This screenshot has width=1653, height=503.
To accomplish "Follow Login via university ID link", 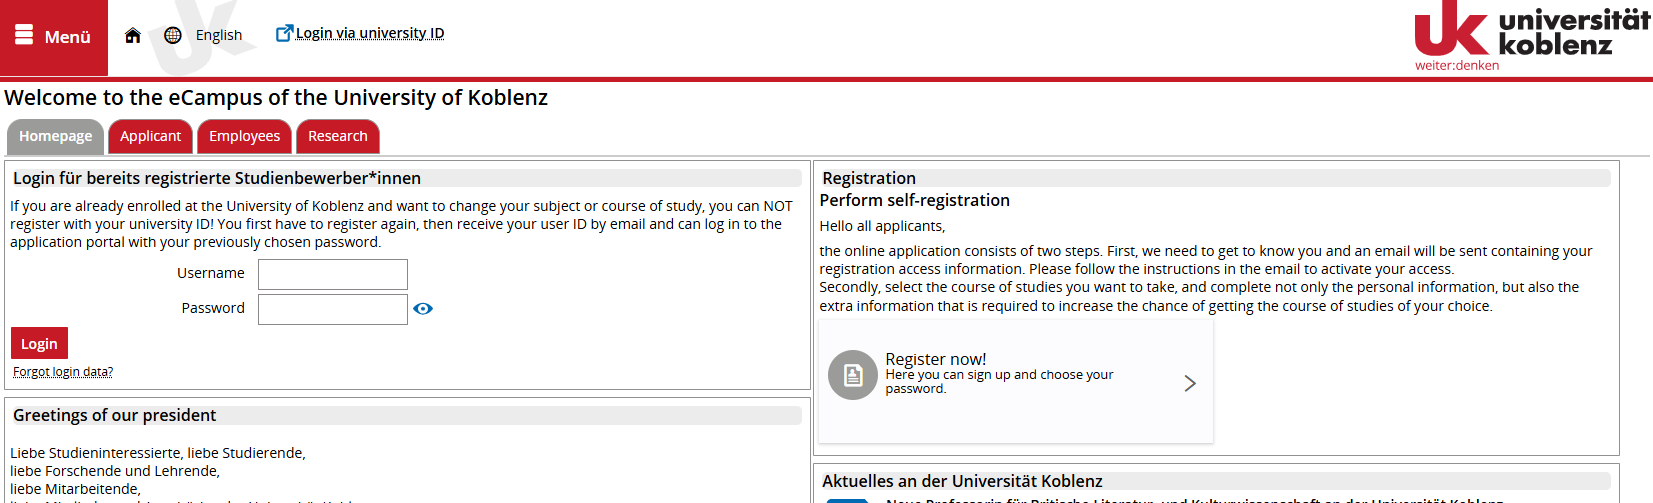I will click(370, 33).
